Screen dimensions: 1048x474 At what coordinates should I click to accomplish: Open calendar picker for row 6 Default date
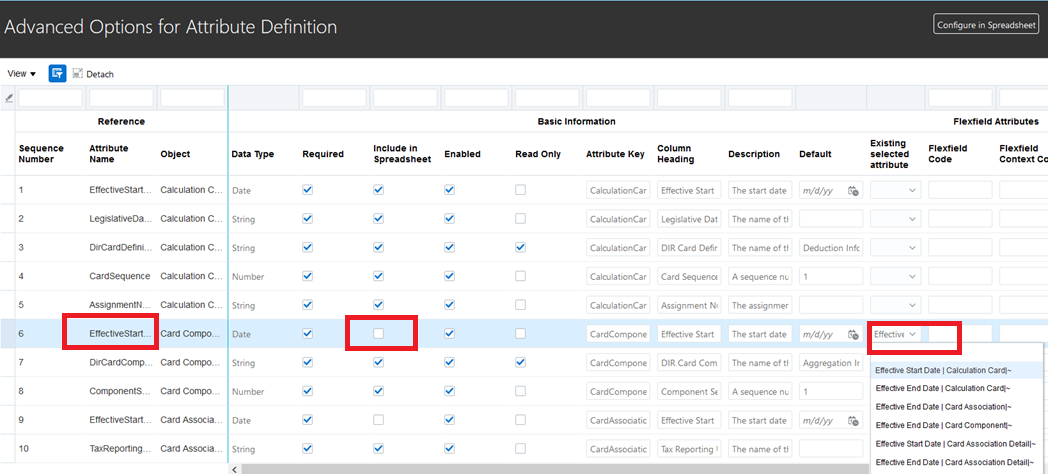(853, 335)
